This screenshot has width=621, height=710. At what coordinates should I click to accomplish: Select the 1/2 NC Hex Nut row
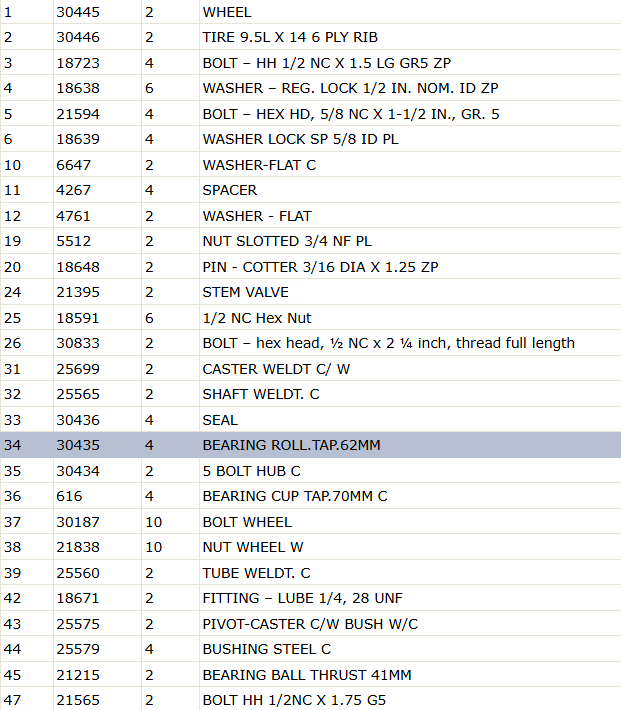[x=310, y=318]
